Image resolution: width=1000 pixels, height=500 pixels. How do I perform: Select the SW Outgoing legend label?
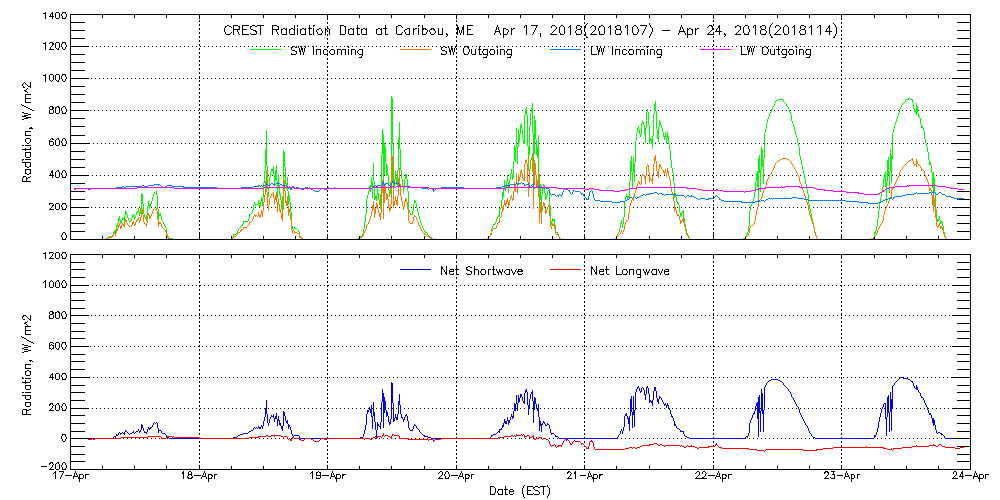tap(476, 51)
